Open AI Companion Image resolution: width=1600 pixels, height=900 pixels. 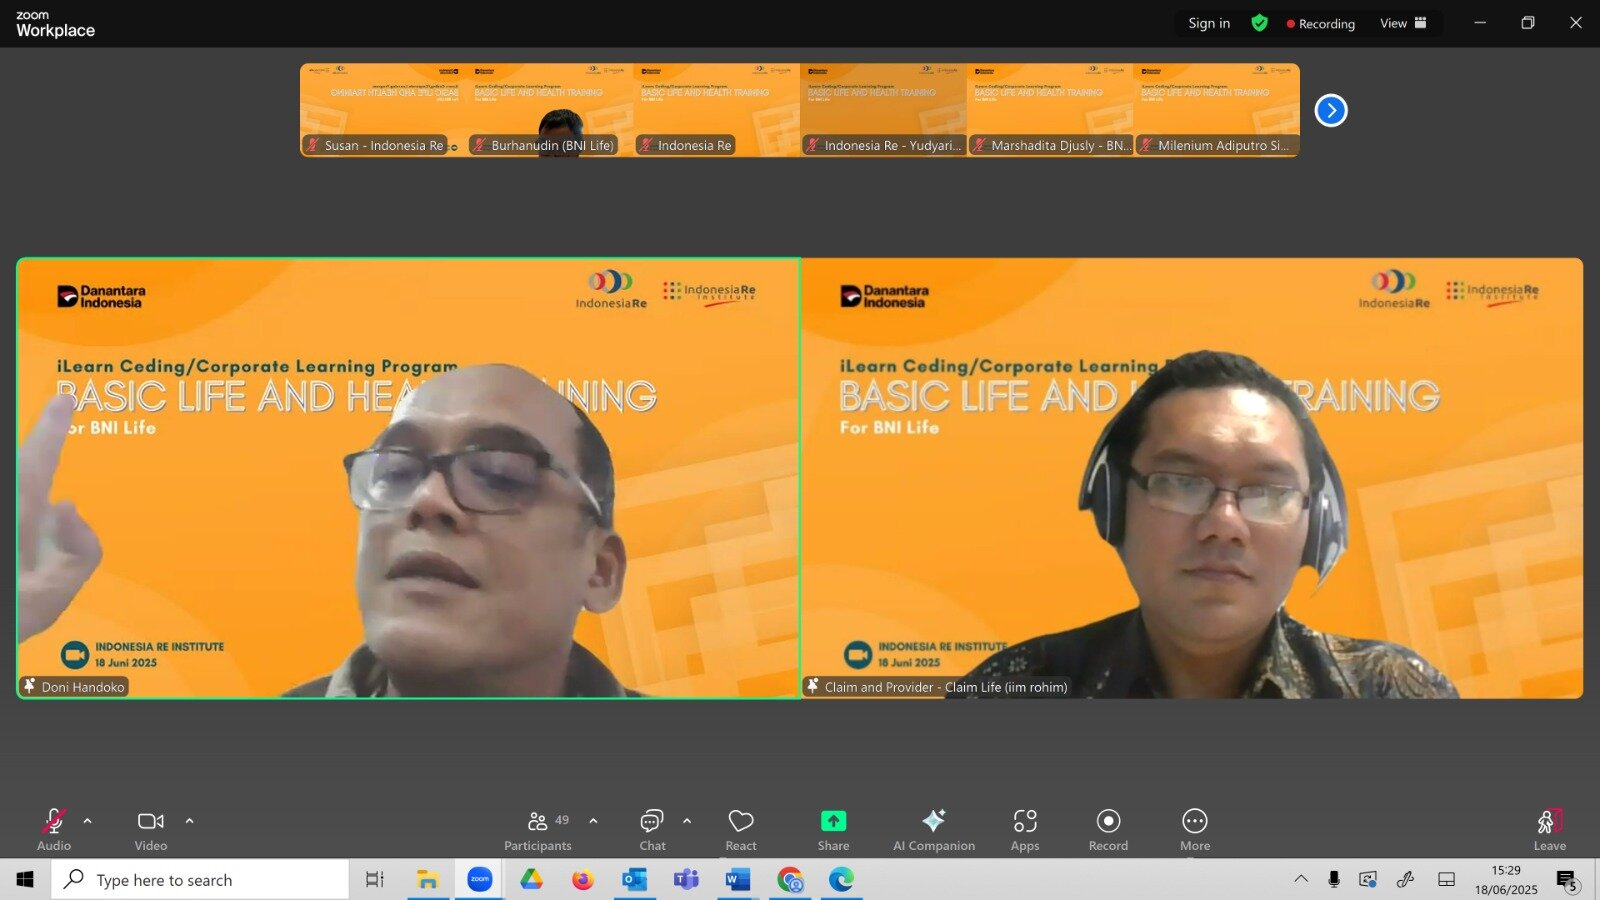[x=934, y=830]
